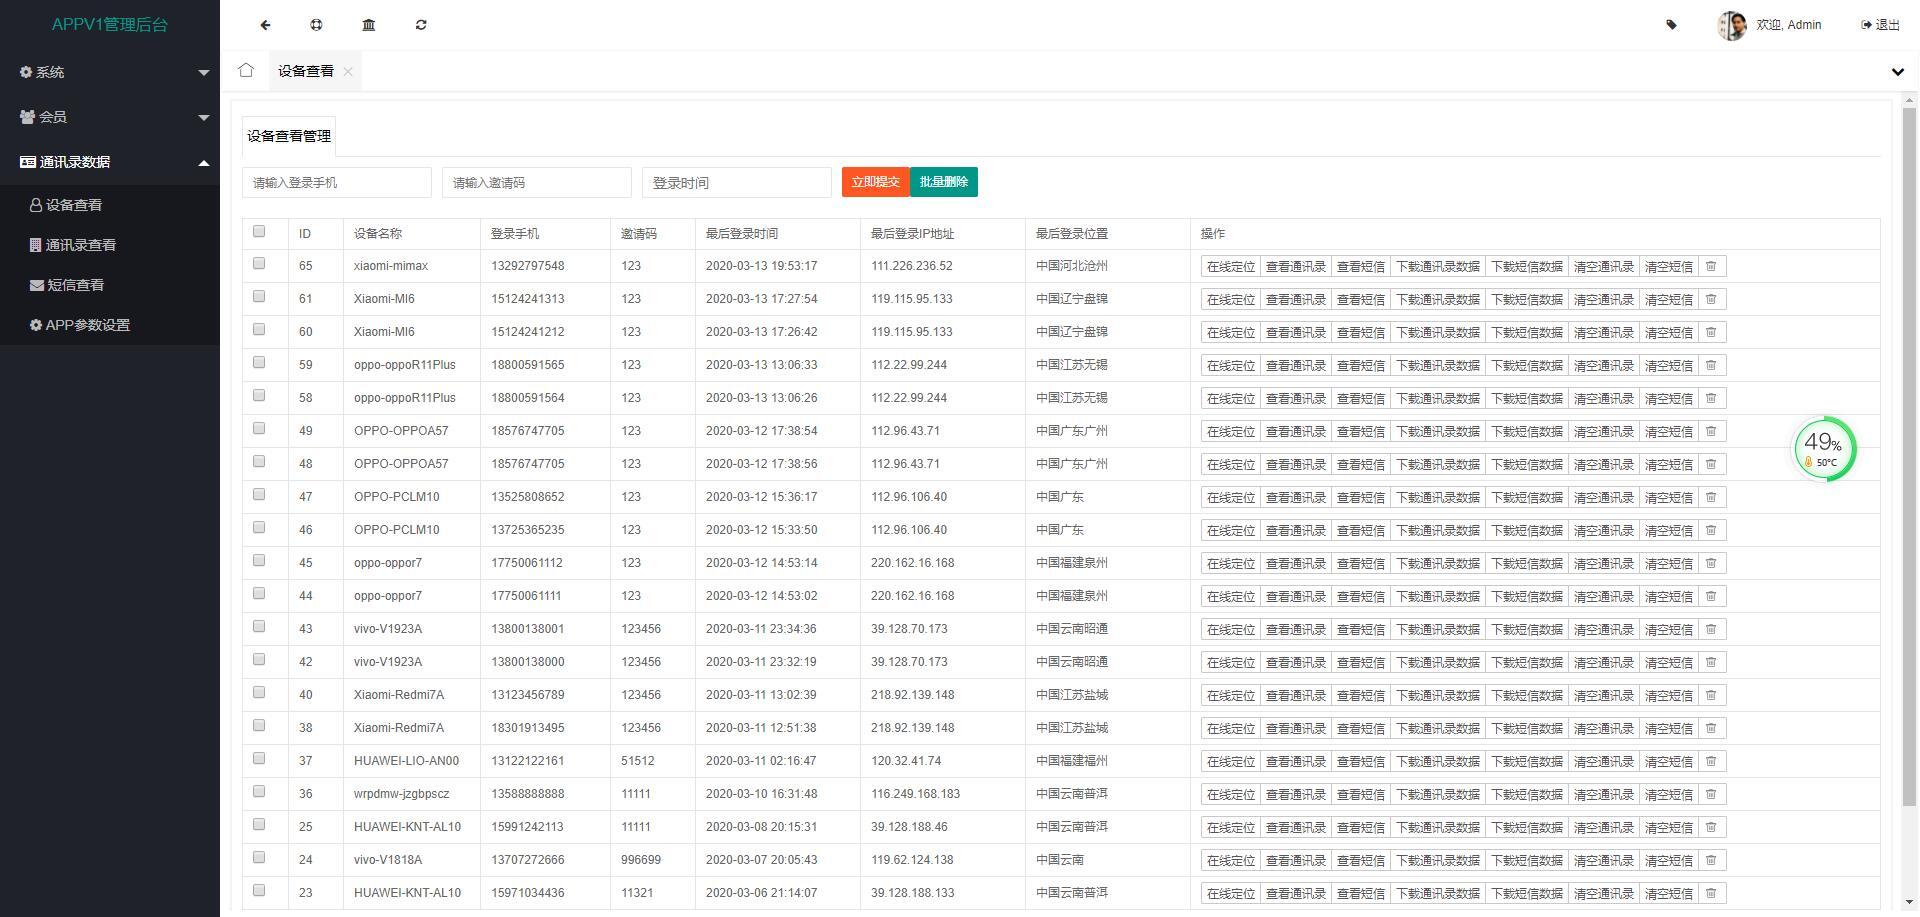The height and width of the screenshot is (917, 1920).
Task: Click the refresh icon in the top toolbar
Action: (421, 24)
